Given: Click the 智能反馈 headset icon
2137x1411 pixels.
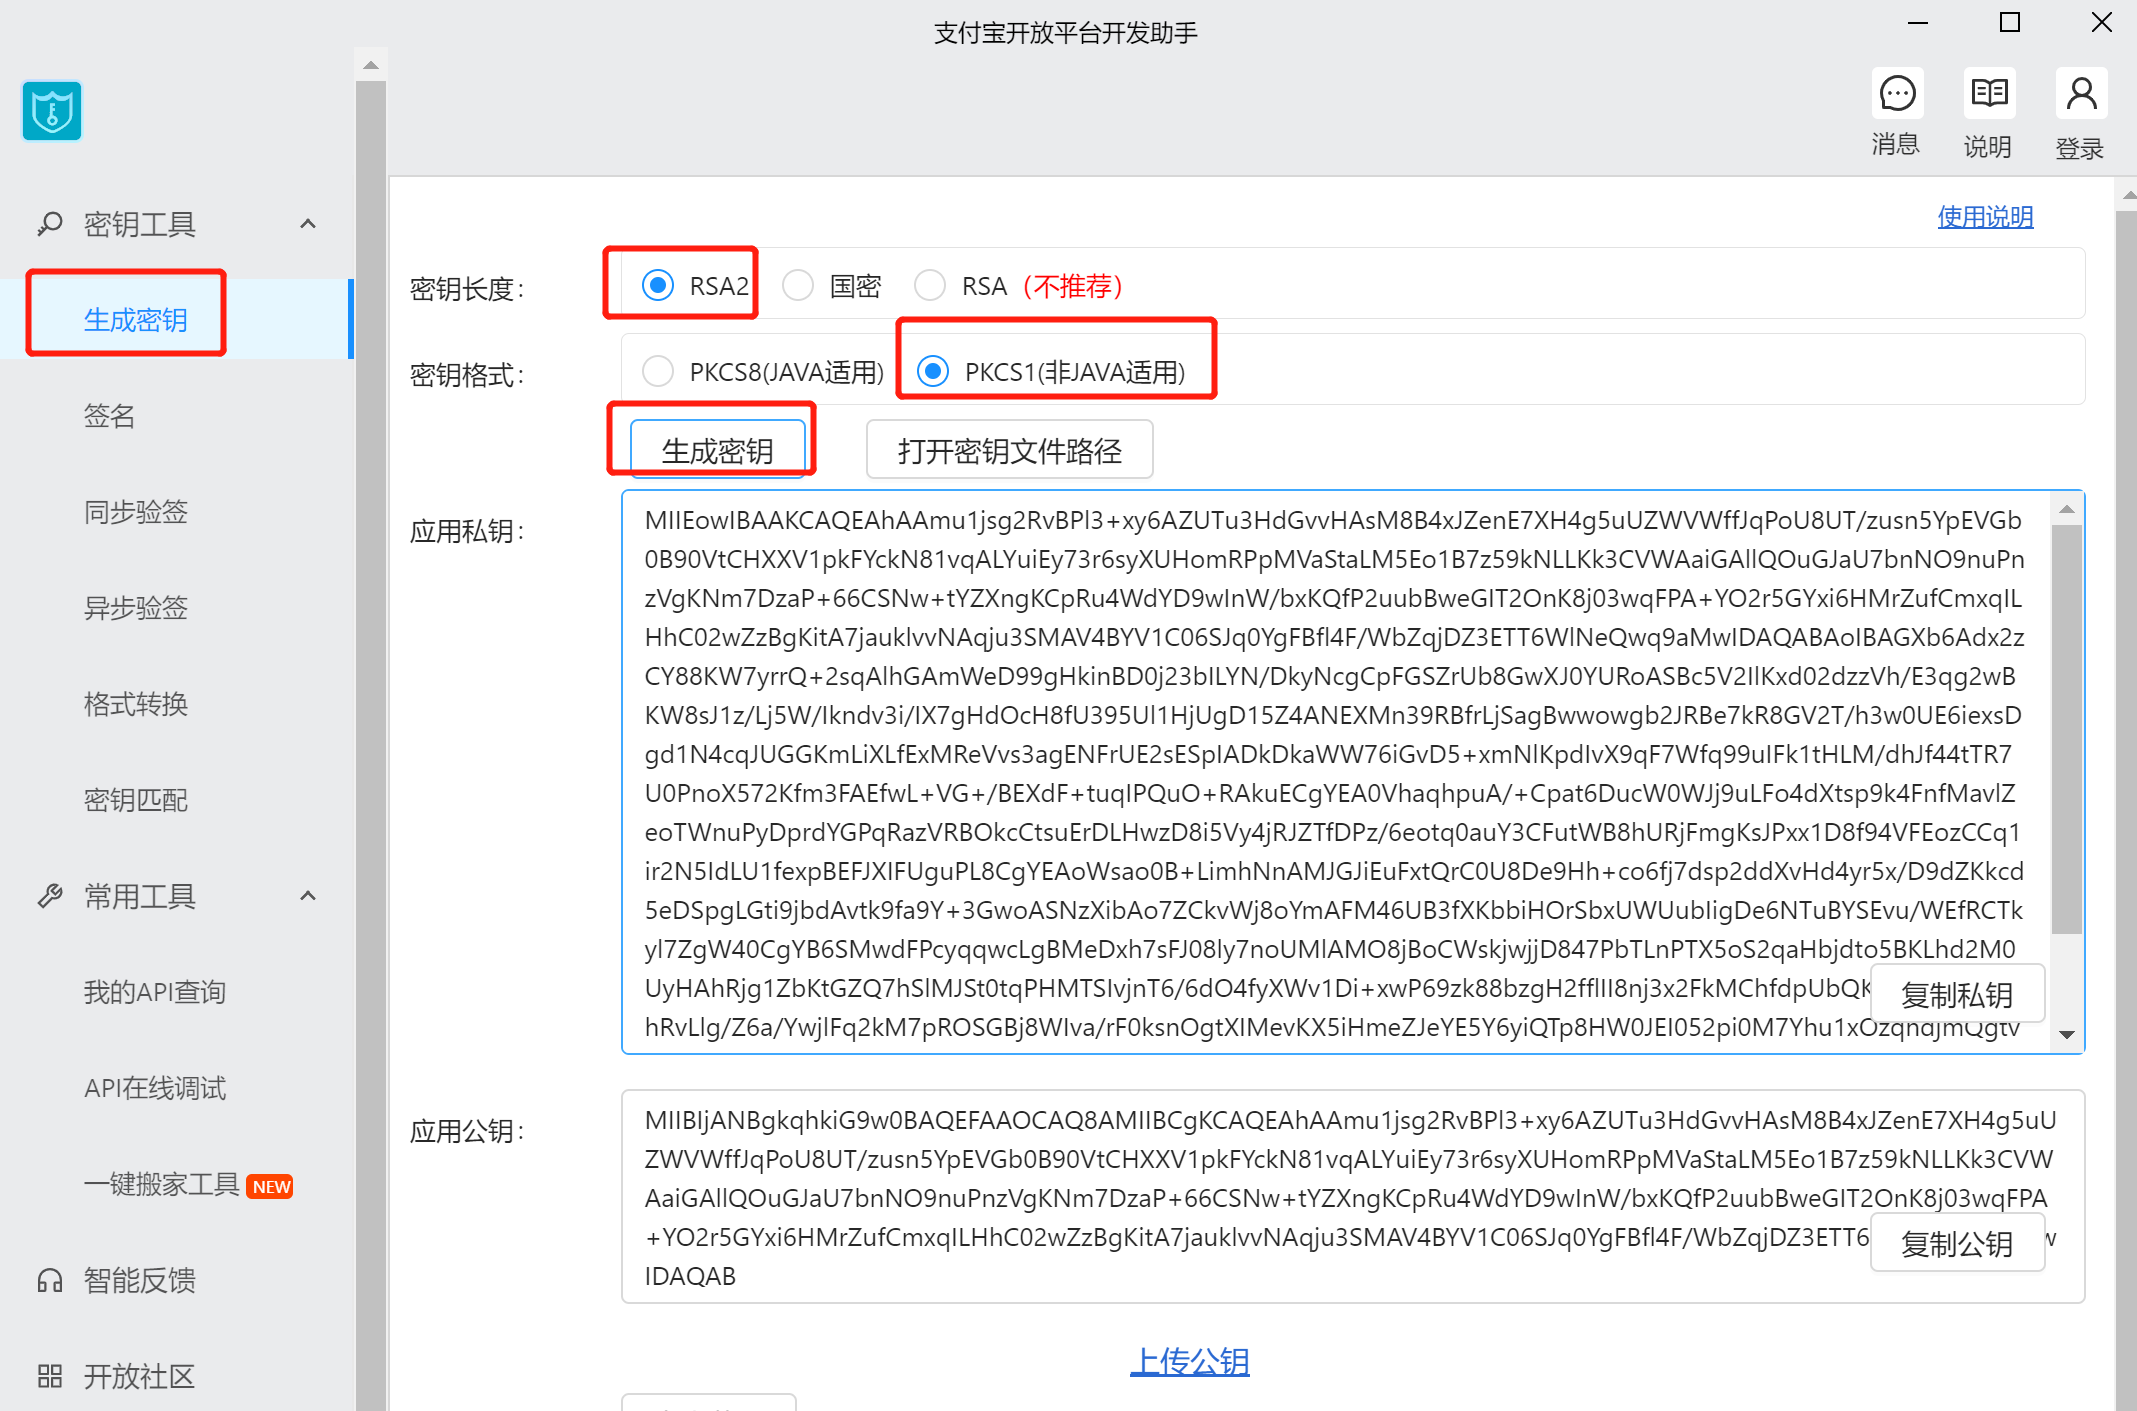Looking at the screenshot, I should pos(49,1280).
